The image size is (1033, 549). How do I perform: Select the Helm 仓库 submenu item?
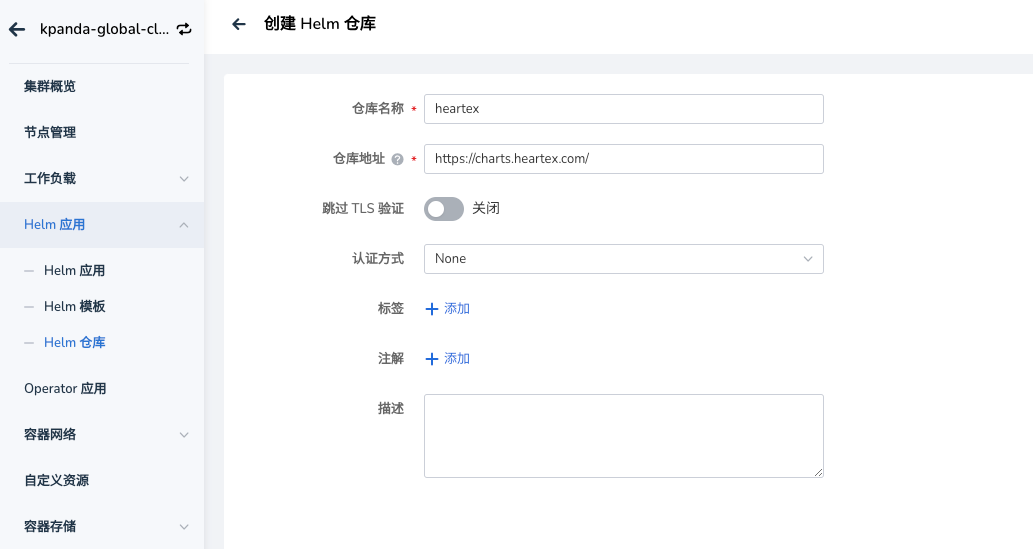tap(75, 343)
